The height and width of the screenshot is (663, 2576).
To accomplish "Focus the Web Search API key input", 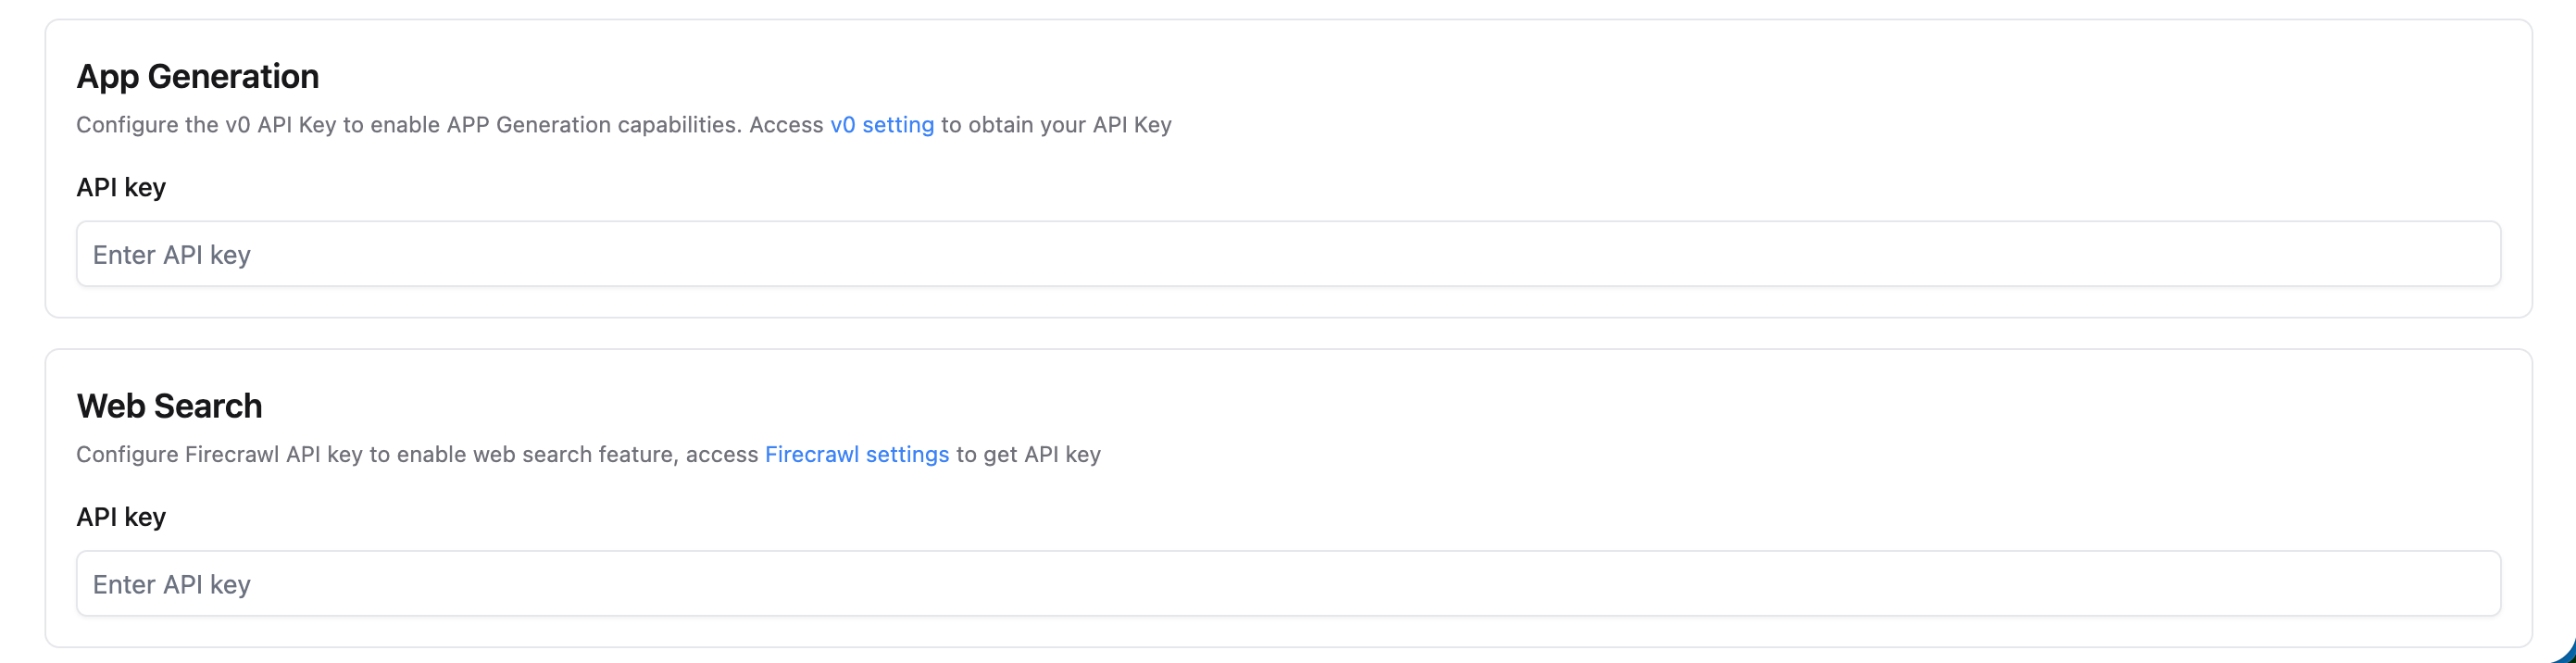I will 1288,583.
